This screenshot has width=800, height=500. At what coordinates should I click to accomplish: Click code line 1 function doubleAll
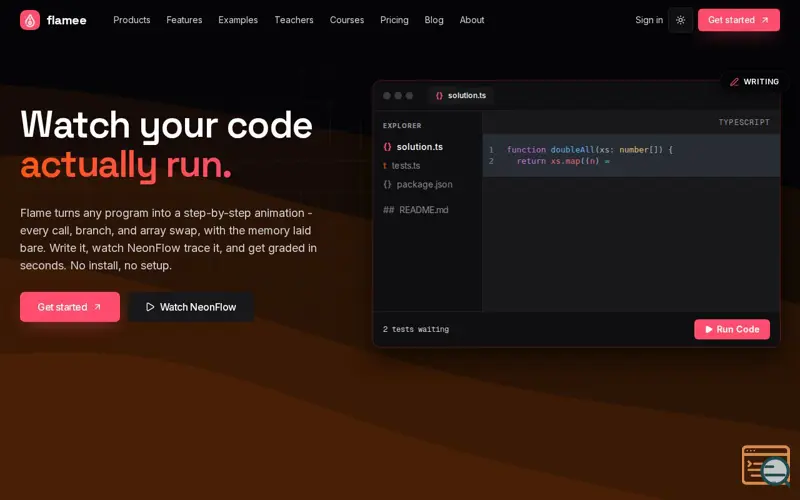[590, 149]
